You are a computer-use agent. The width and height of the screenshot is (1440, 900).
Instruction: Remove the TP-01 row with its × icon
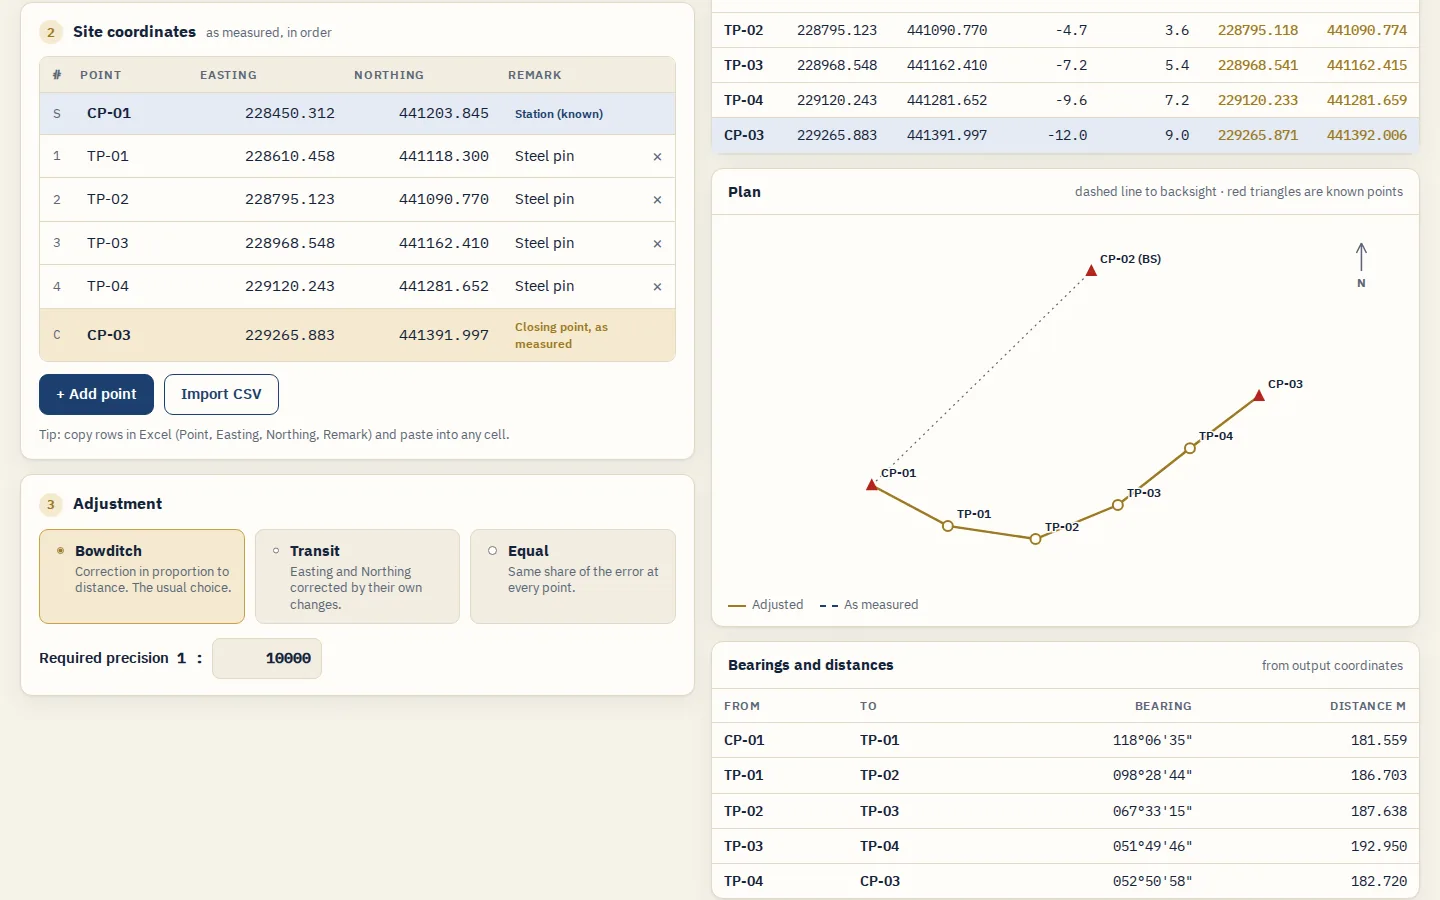pyautogui.click(x=657, y=157)
